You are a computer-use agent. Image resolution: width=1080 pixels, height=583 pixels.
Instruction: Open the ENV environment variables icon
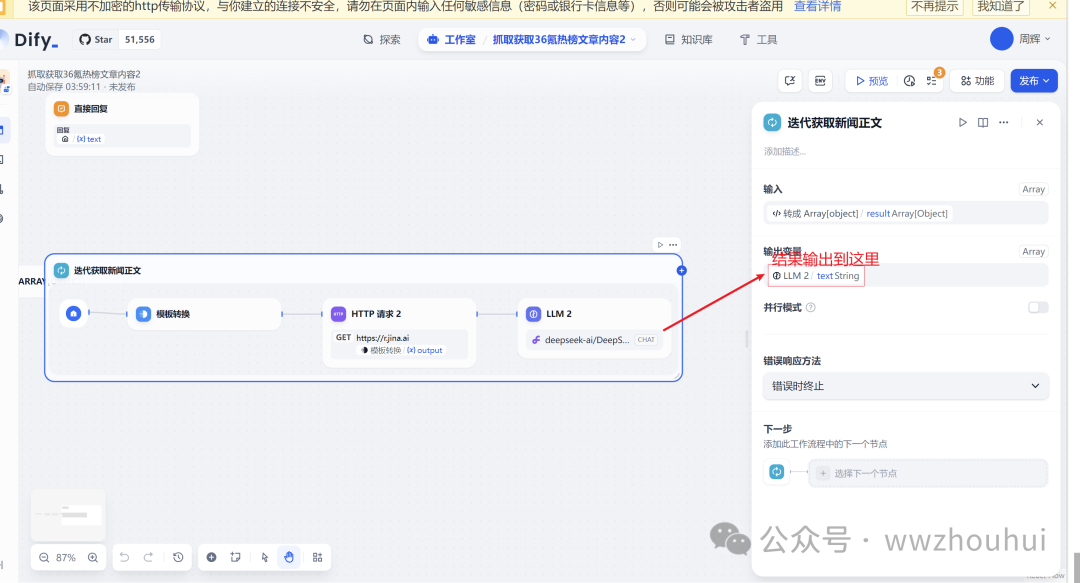coord(820,81)
